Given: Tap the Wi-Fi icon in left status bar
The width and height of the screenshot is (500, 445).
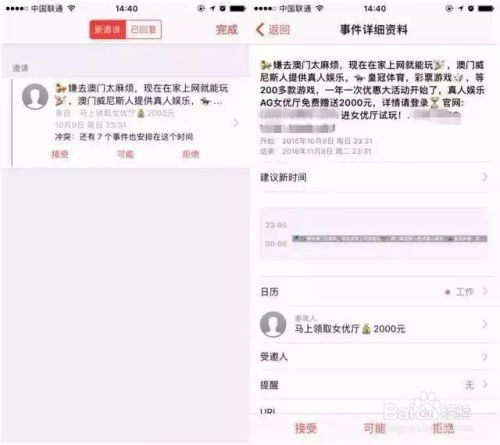Looking at the screenshot, I should [x=71, y=8].
